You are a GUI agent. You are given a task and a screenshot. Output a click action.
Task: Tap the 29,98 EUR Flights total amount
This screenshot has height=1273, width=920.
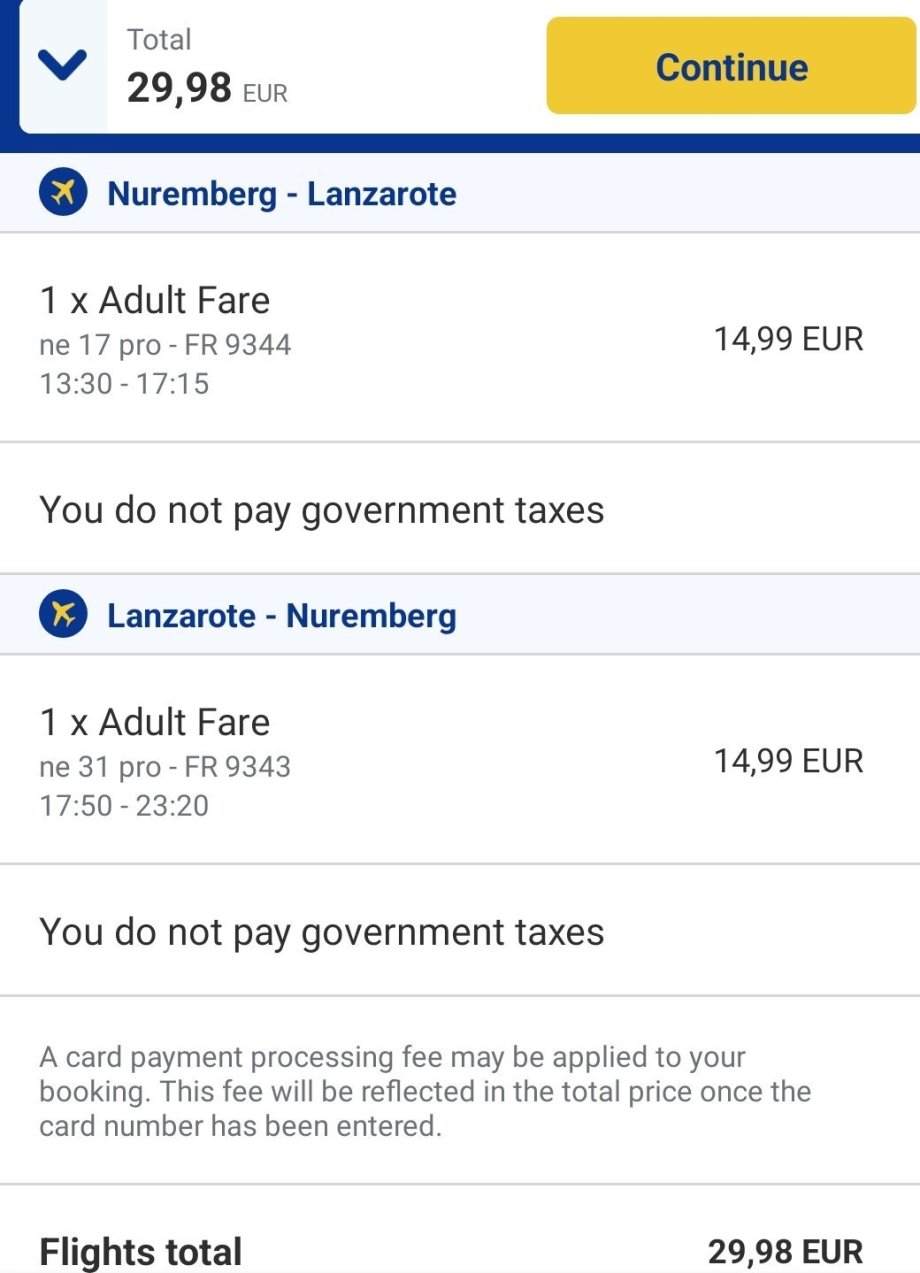tap(785, 1251)
